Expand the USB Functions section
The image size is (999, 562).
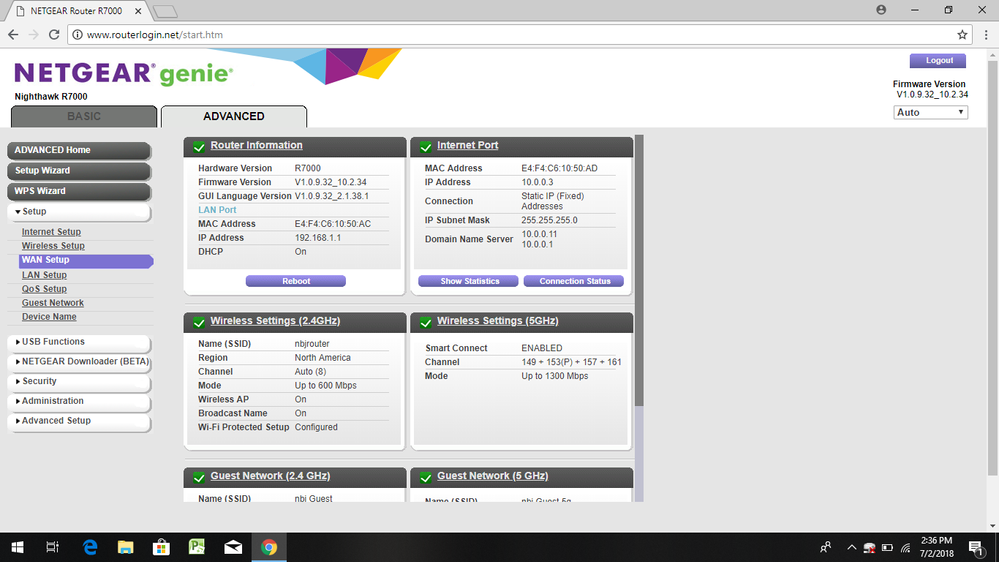point(78,342)
